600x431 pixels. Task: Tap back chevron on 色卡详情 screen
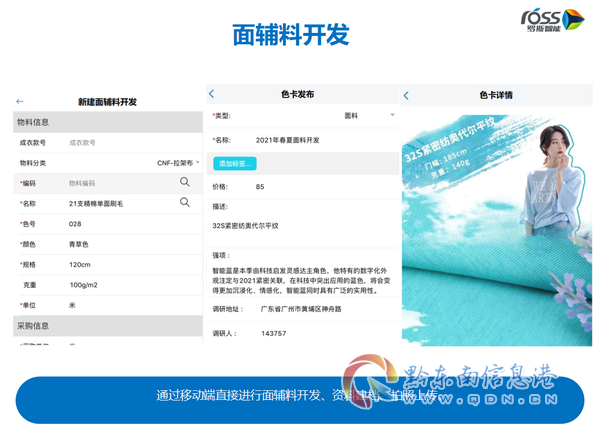pos(406,95)
